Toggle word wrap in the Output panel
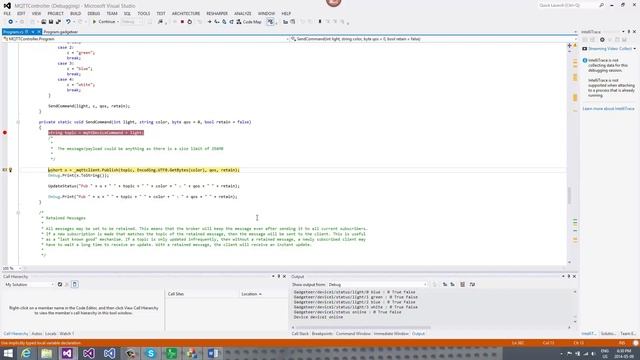640x360 pixels. pos(472,284)
